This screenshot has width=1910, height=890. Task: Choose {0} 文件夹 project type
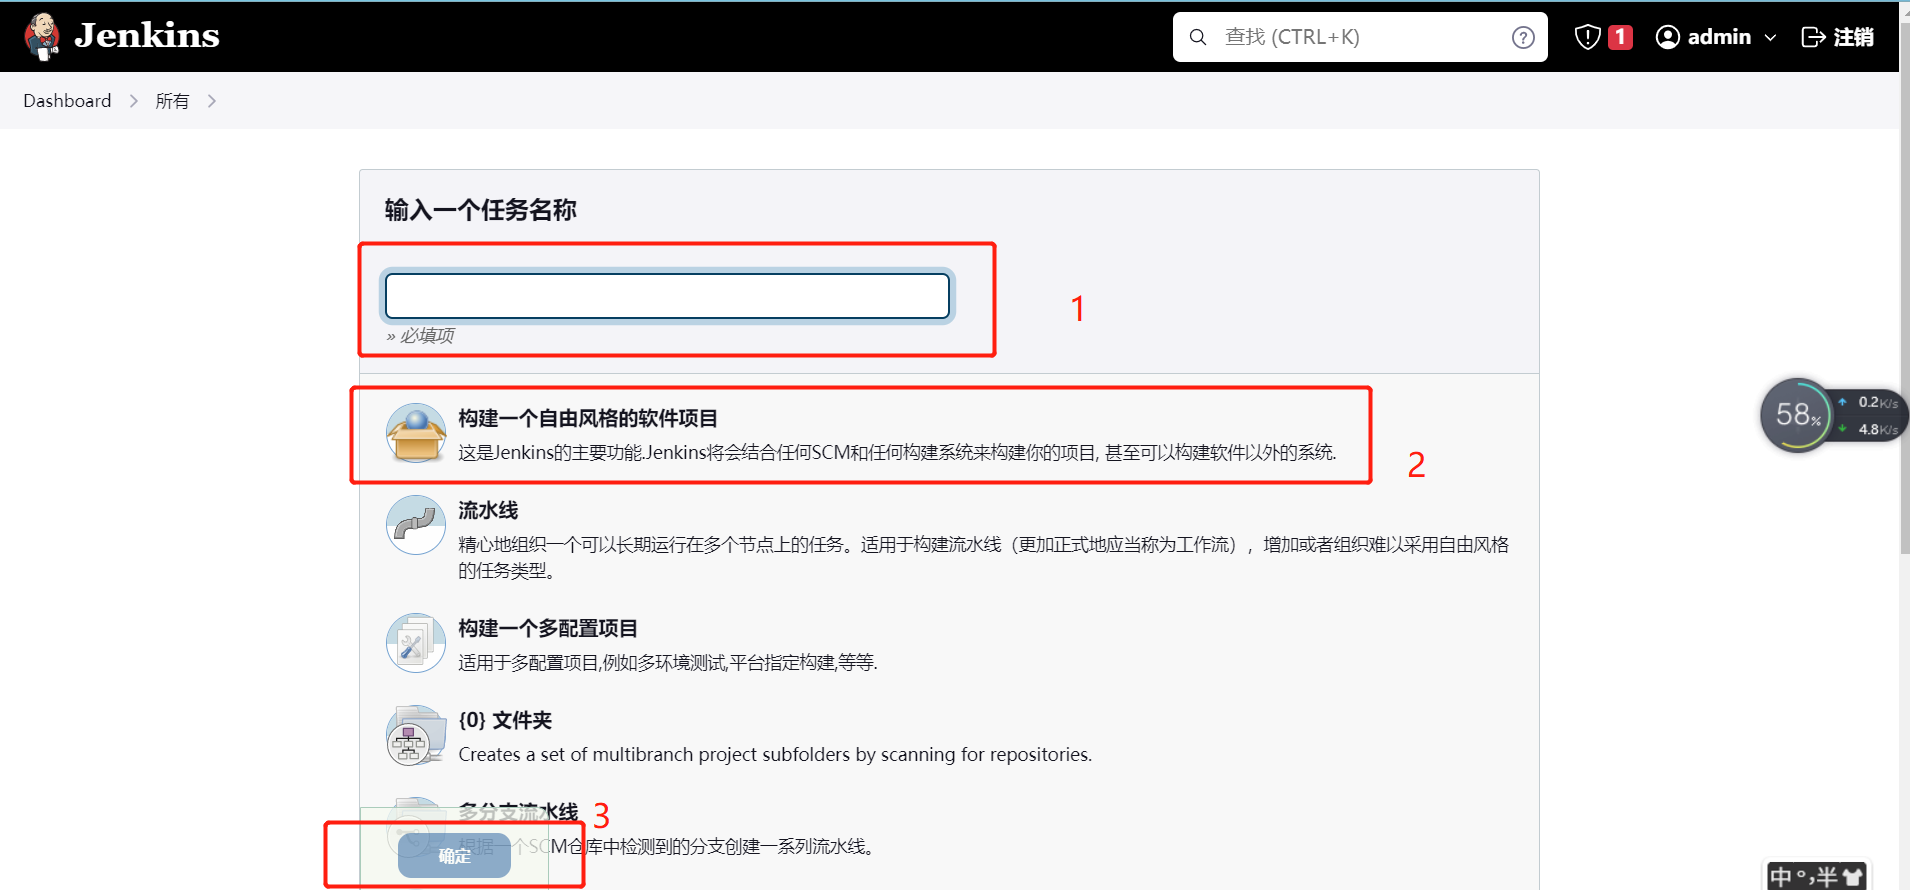505,720
